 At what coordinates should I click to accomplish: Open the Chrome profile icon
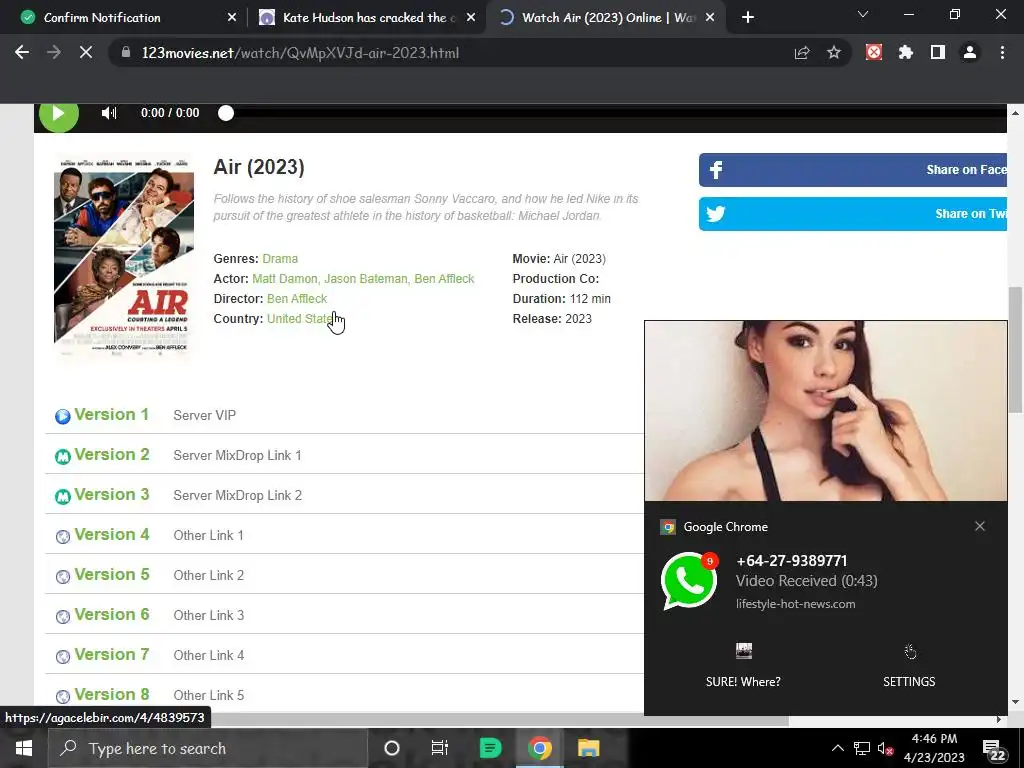pyautogui.click(x=970, y=52)
